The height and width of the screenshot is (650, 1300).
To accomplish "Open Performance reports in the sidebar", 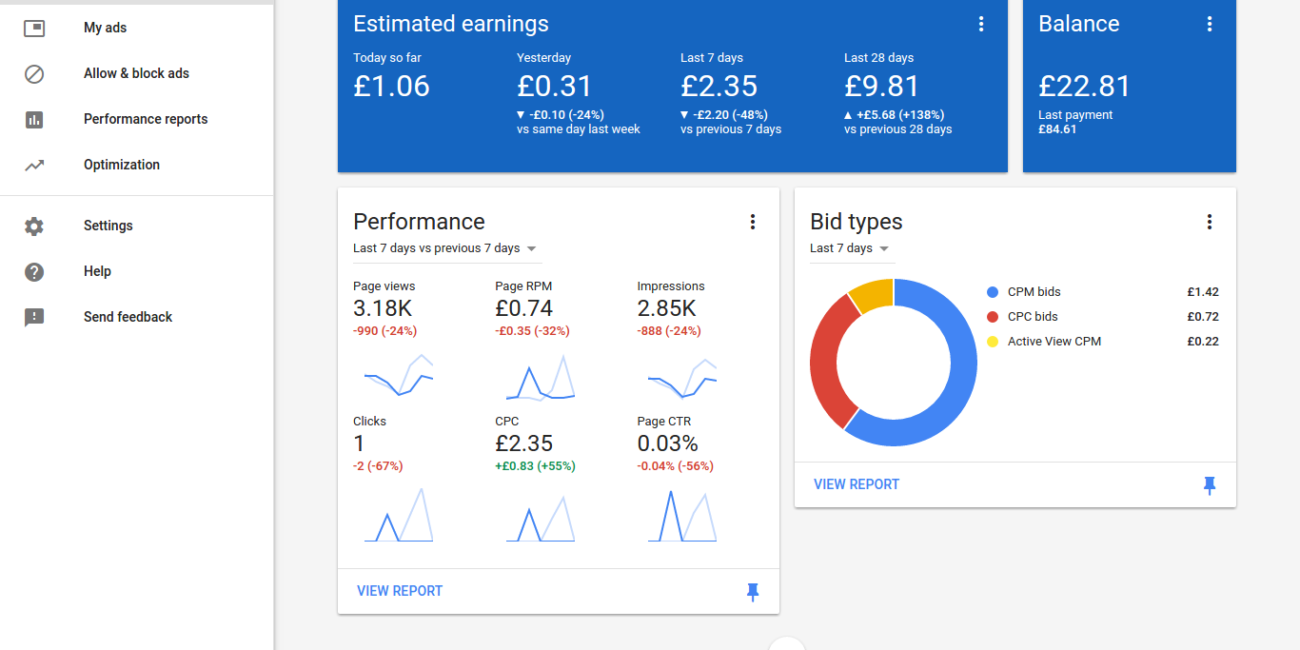I will pyautogui.click(x=145, y=119).
